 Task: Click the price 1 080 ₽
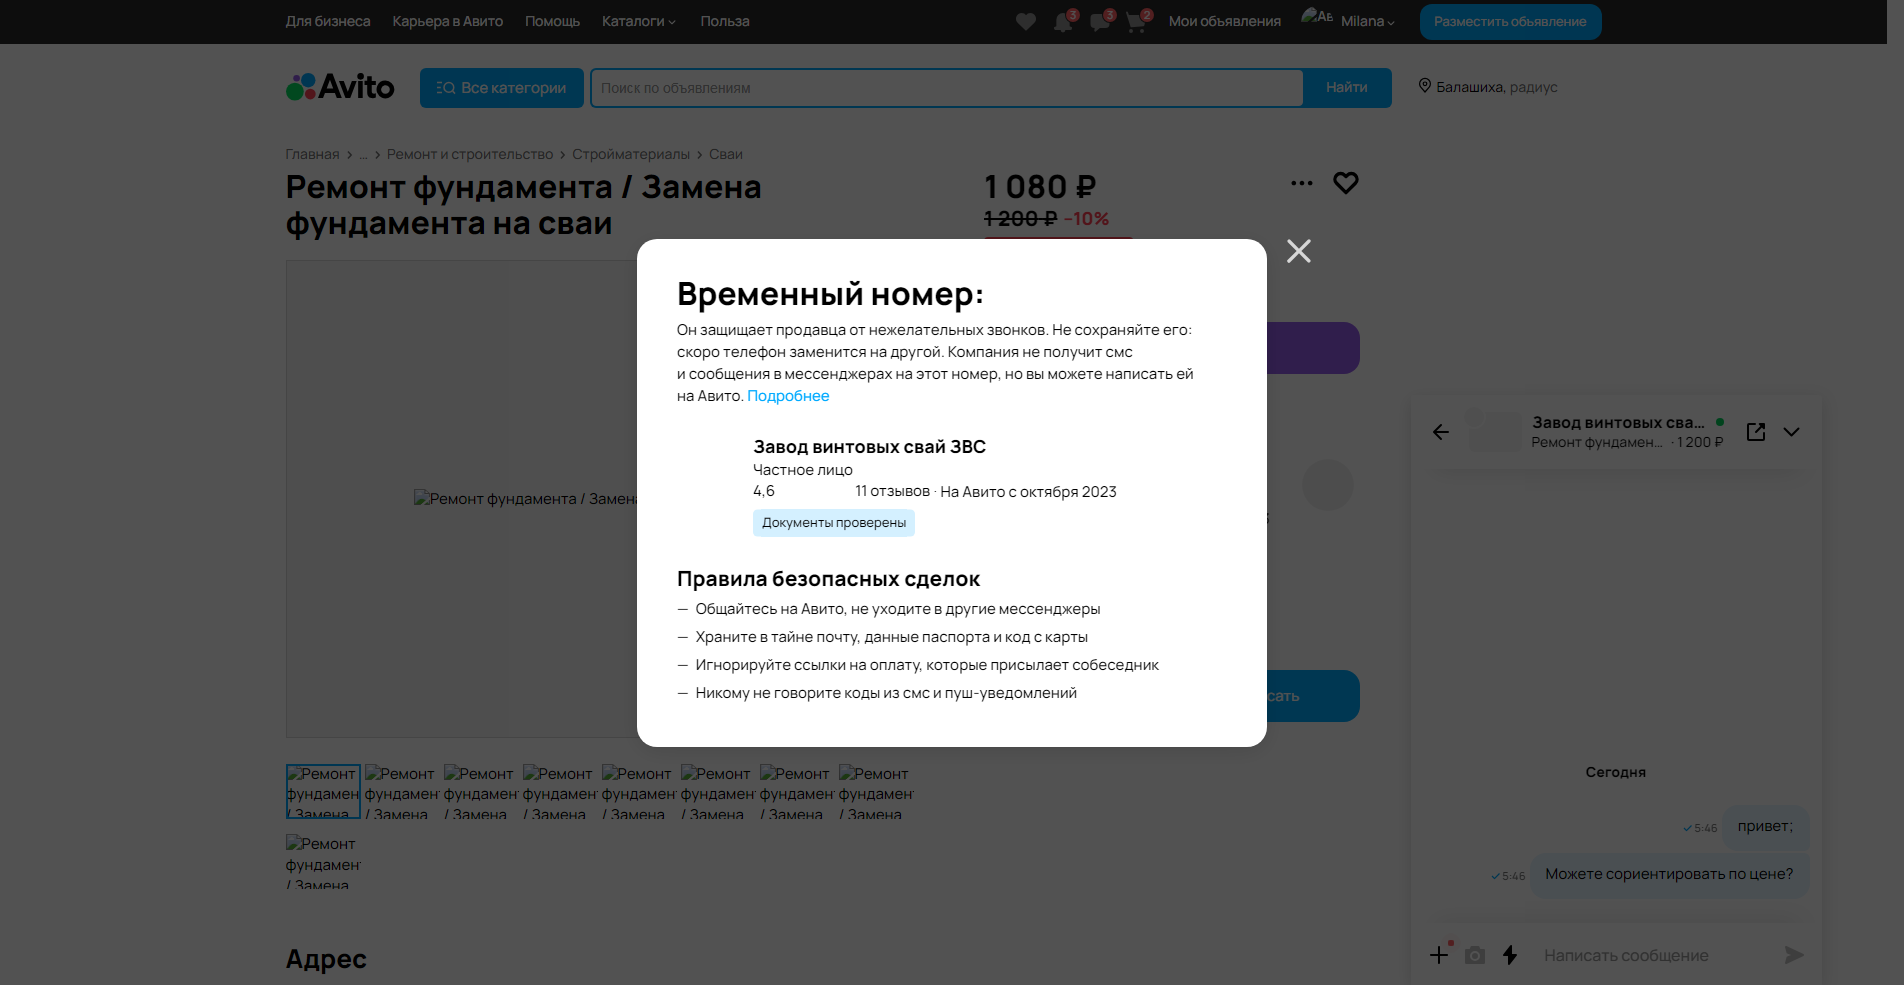point(1040,187)
